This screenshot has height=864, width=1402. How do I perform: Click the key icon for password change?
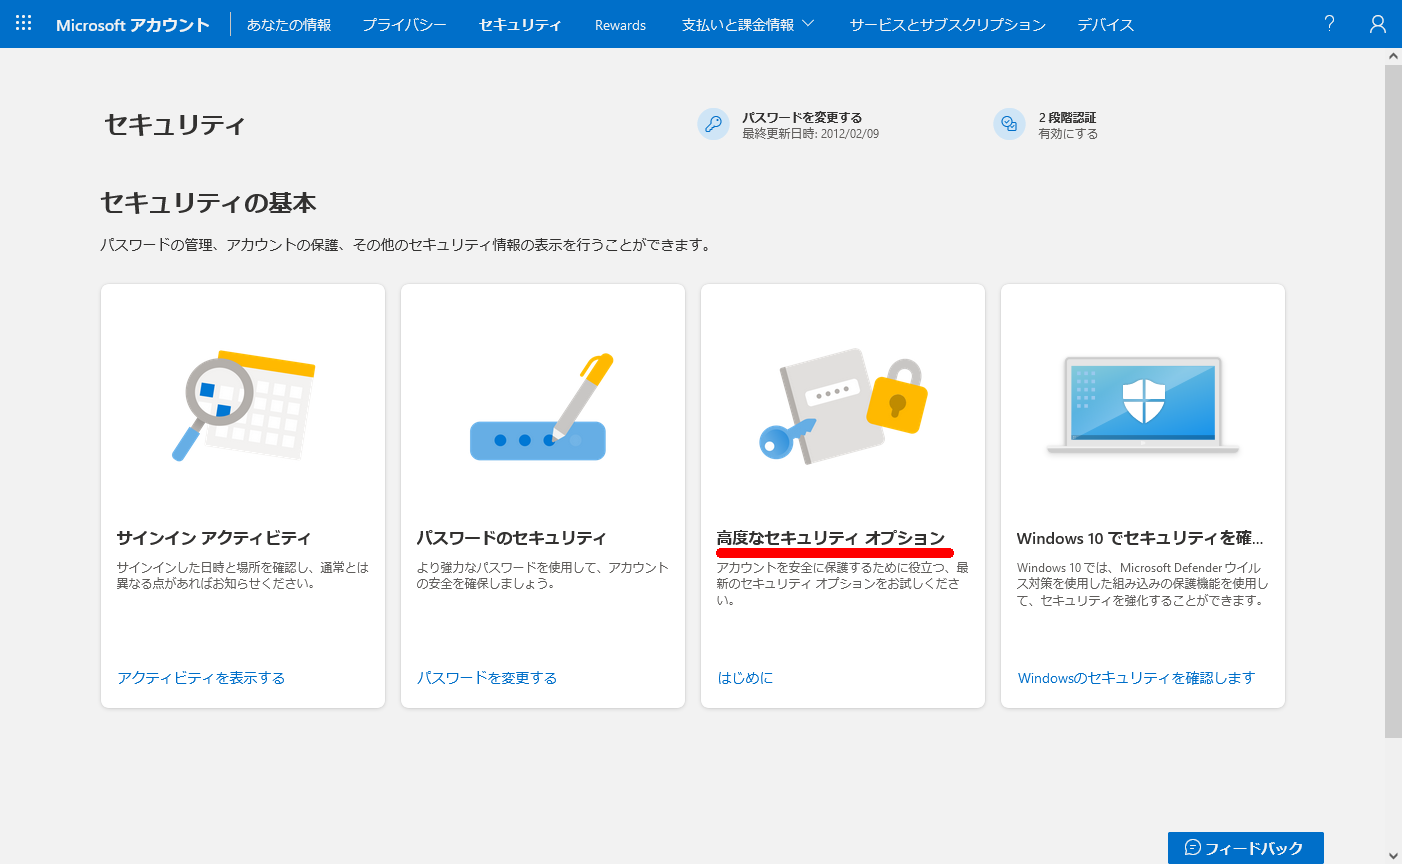pyautogui.click(x=713, y=124)
